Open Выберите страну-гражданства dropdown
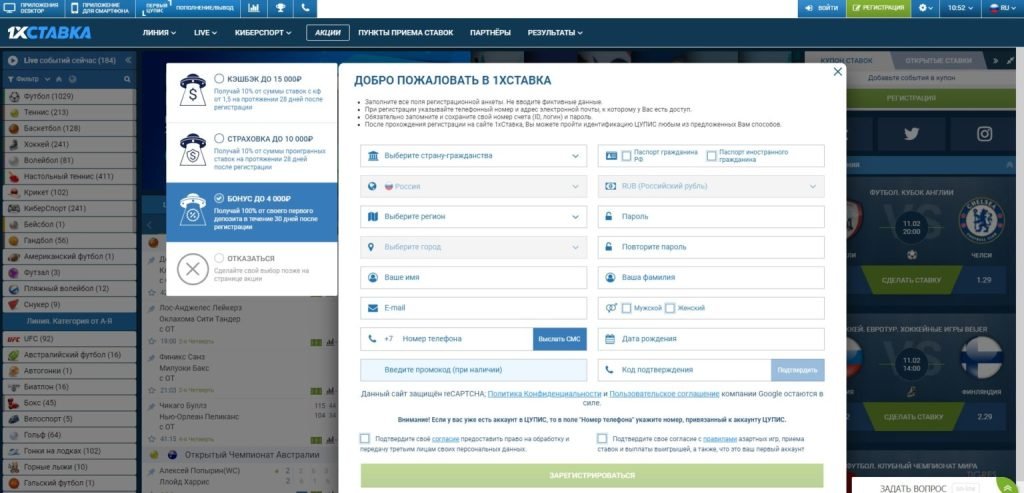This screenshot has height=493, width=1024. (473, 155)
